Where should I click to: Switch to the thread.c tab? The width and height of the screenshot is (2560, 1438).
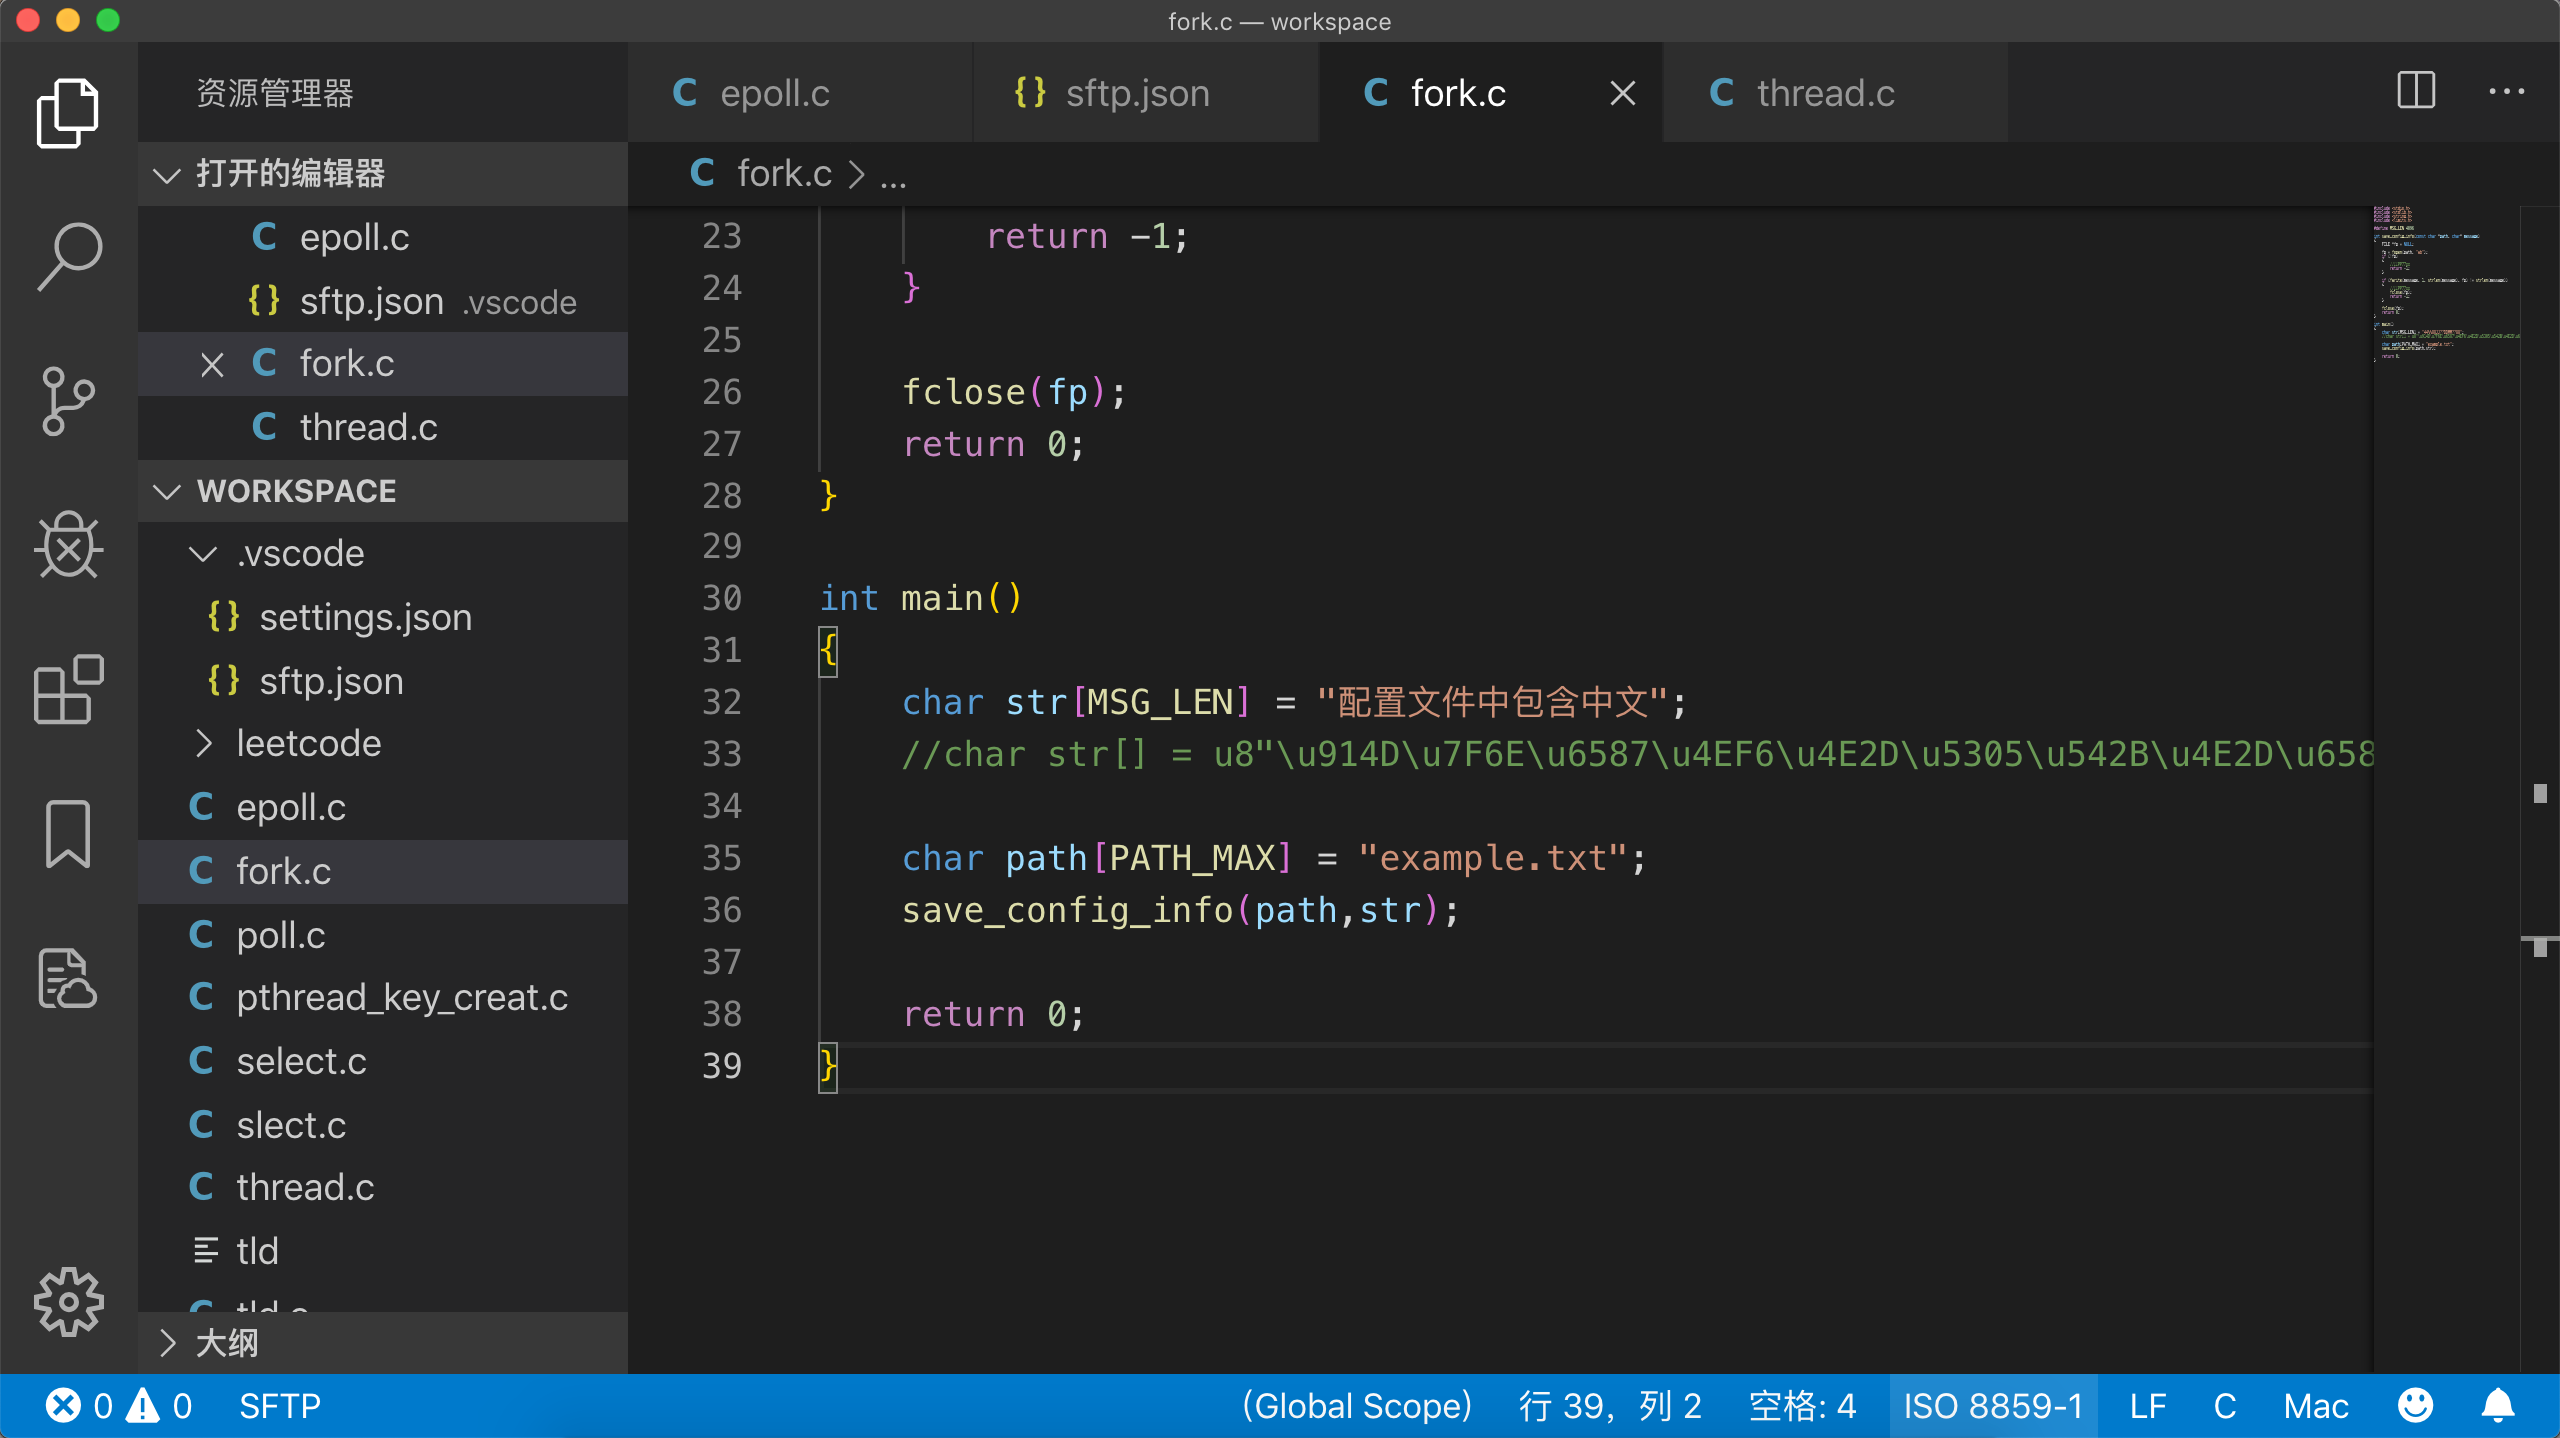[x=1825, y=93]
